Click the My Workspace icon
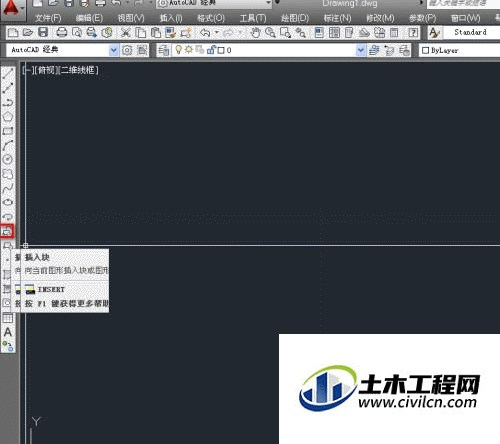Viewport: 500px width, 444px height. pos(142,50)
